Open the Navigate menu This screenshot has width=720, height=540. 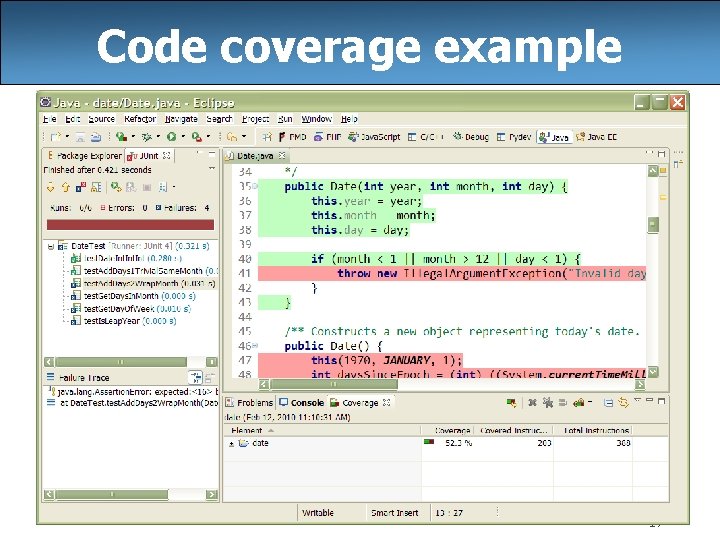181,119
